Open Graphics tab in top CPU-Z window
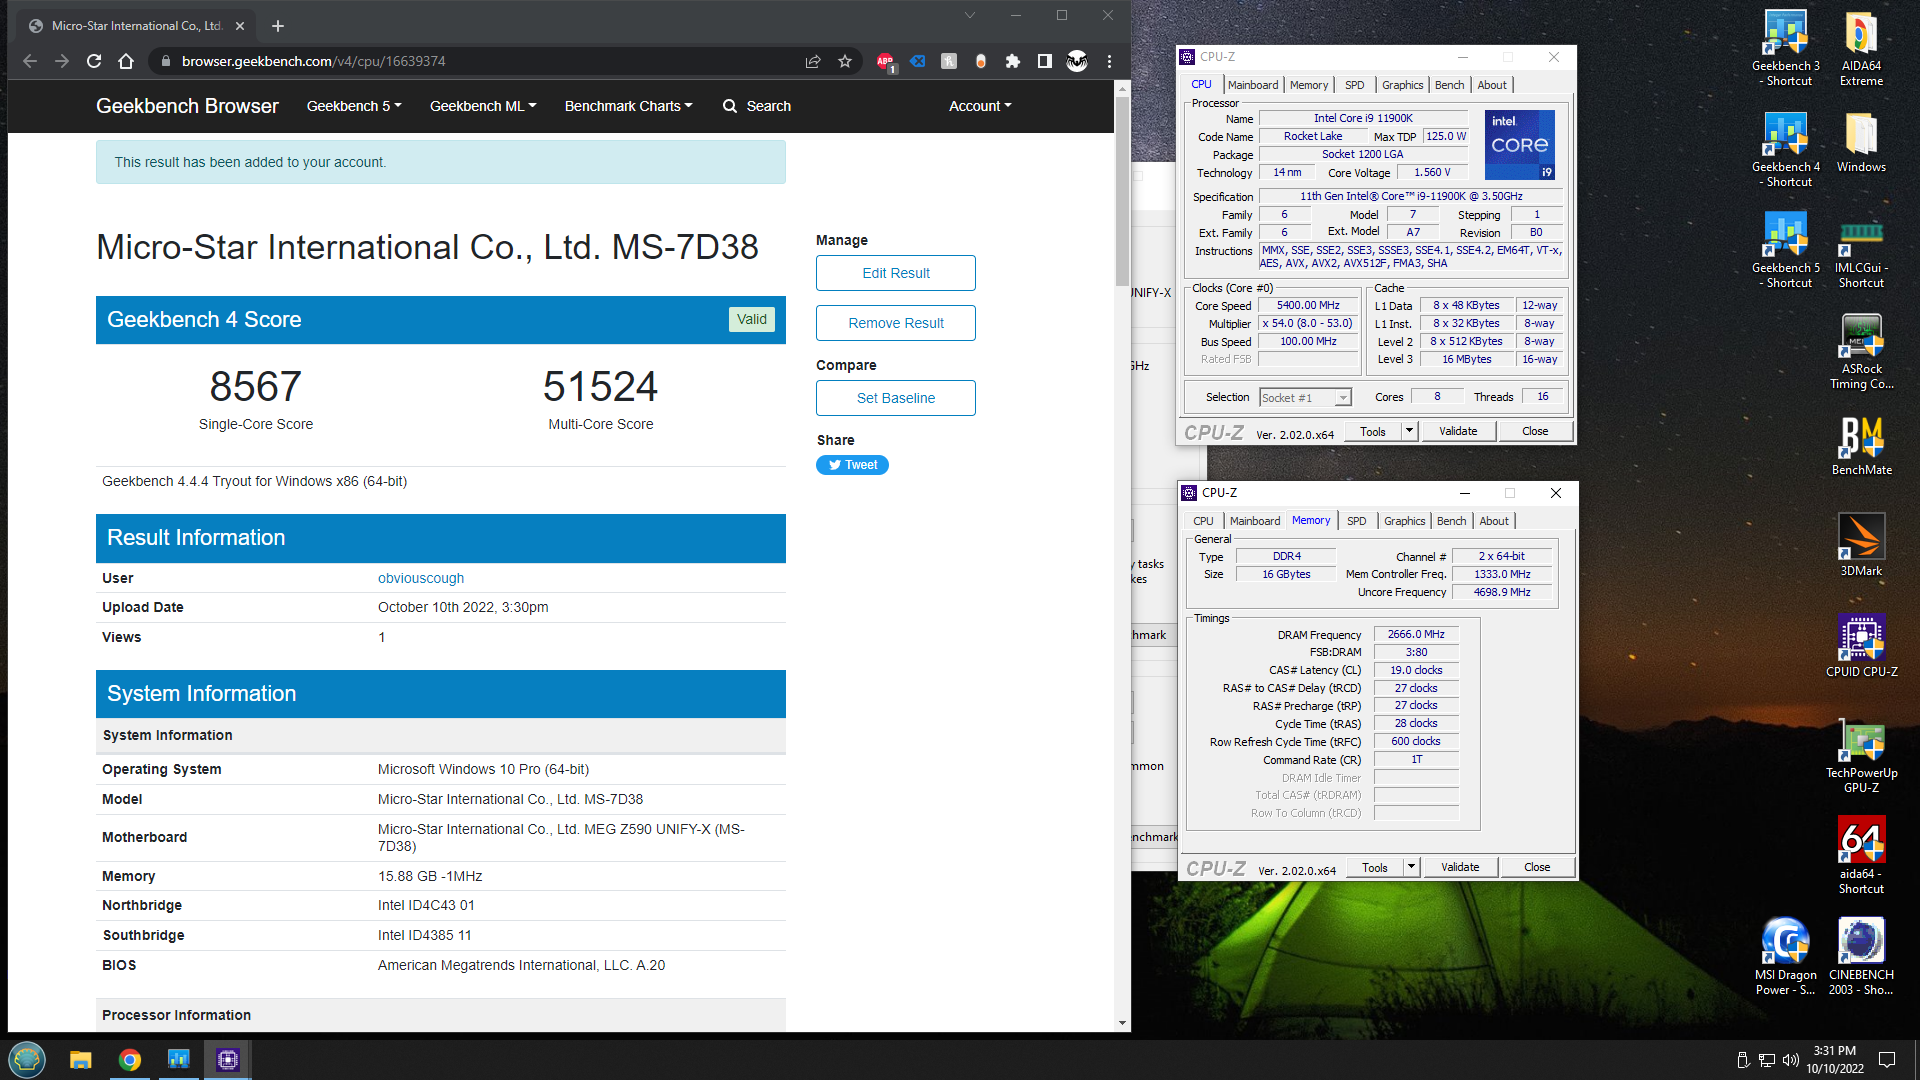The width and height of the screenshot is (1920, 1080). 1403,85
